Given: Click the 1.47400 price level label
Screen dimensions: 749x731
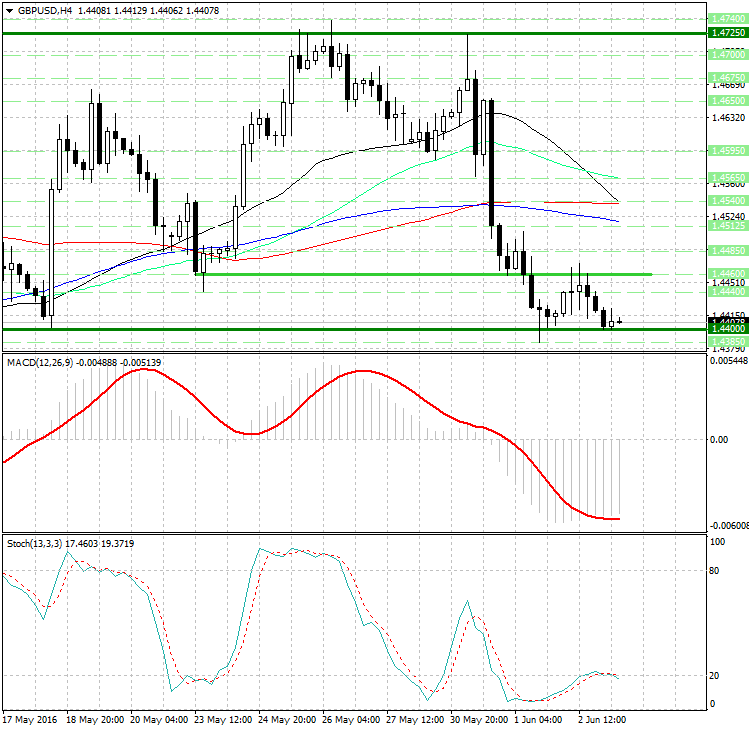Looking at the screenshot, I should point(728,19).
